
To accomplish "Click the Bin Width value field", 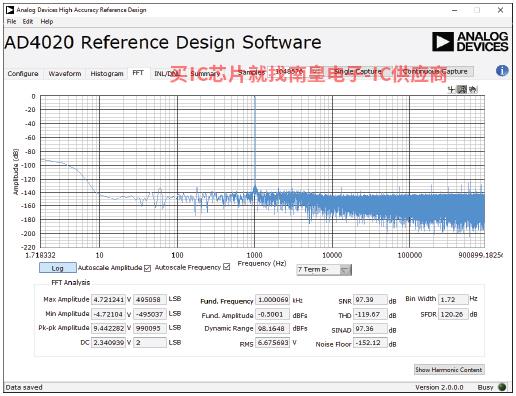I will [453, 299].
